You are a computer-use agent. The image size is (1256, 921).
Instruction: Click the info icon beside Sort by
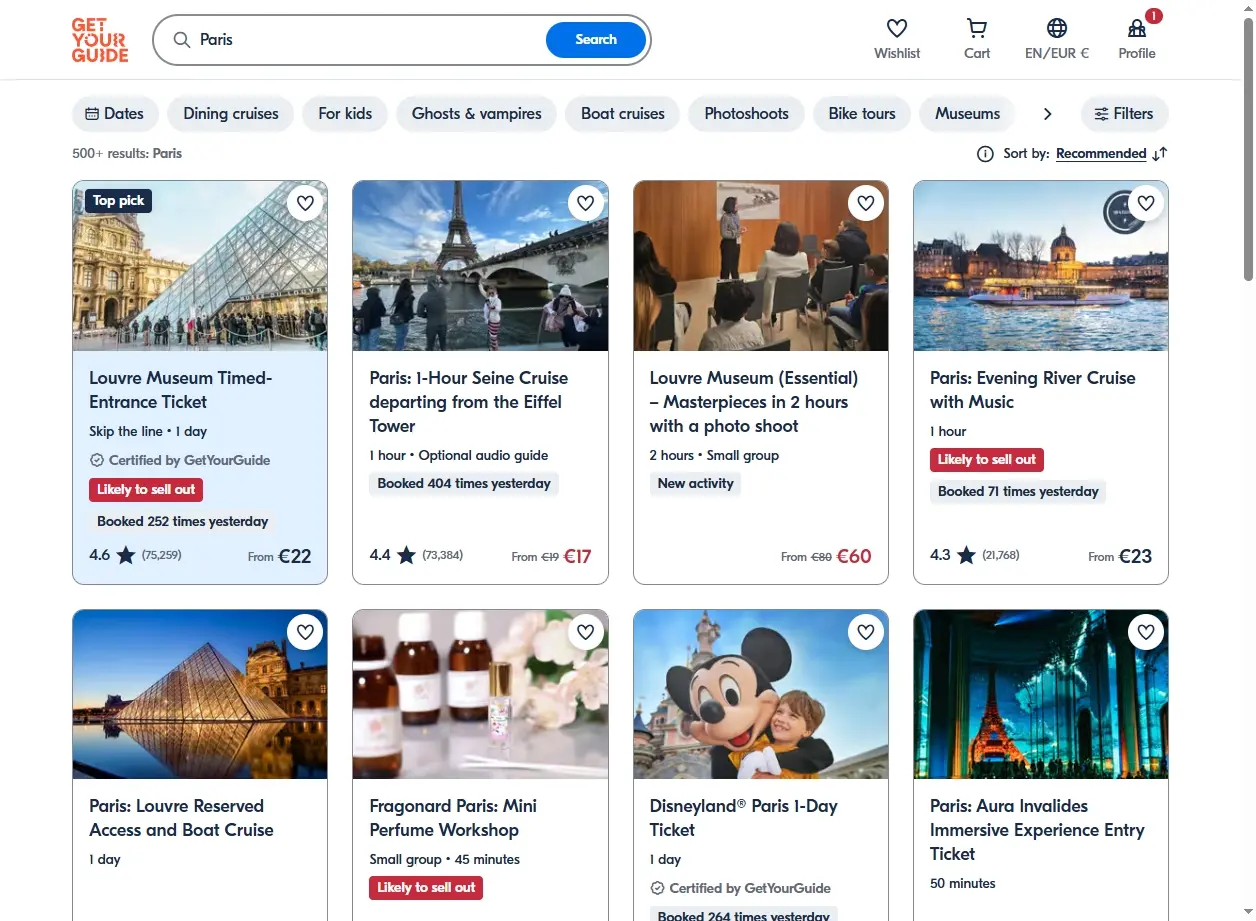click(x=985, y=154)
